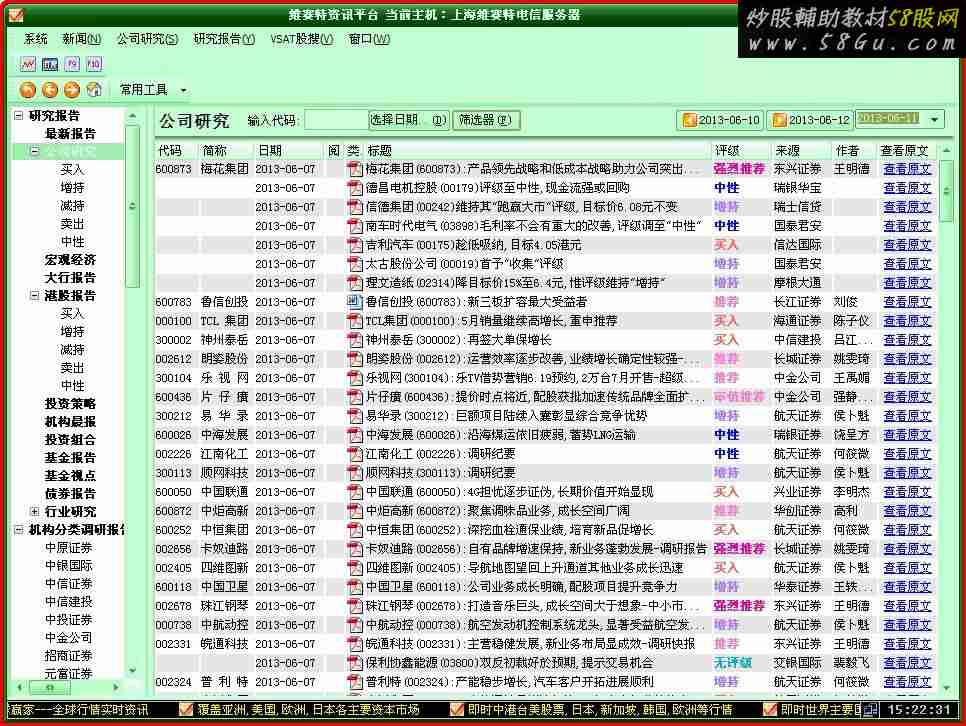Screen dimensions: 966x726
Task: Go back with the orange left arrow
Action: tap(50, 90)
